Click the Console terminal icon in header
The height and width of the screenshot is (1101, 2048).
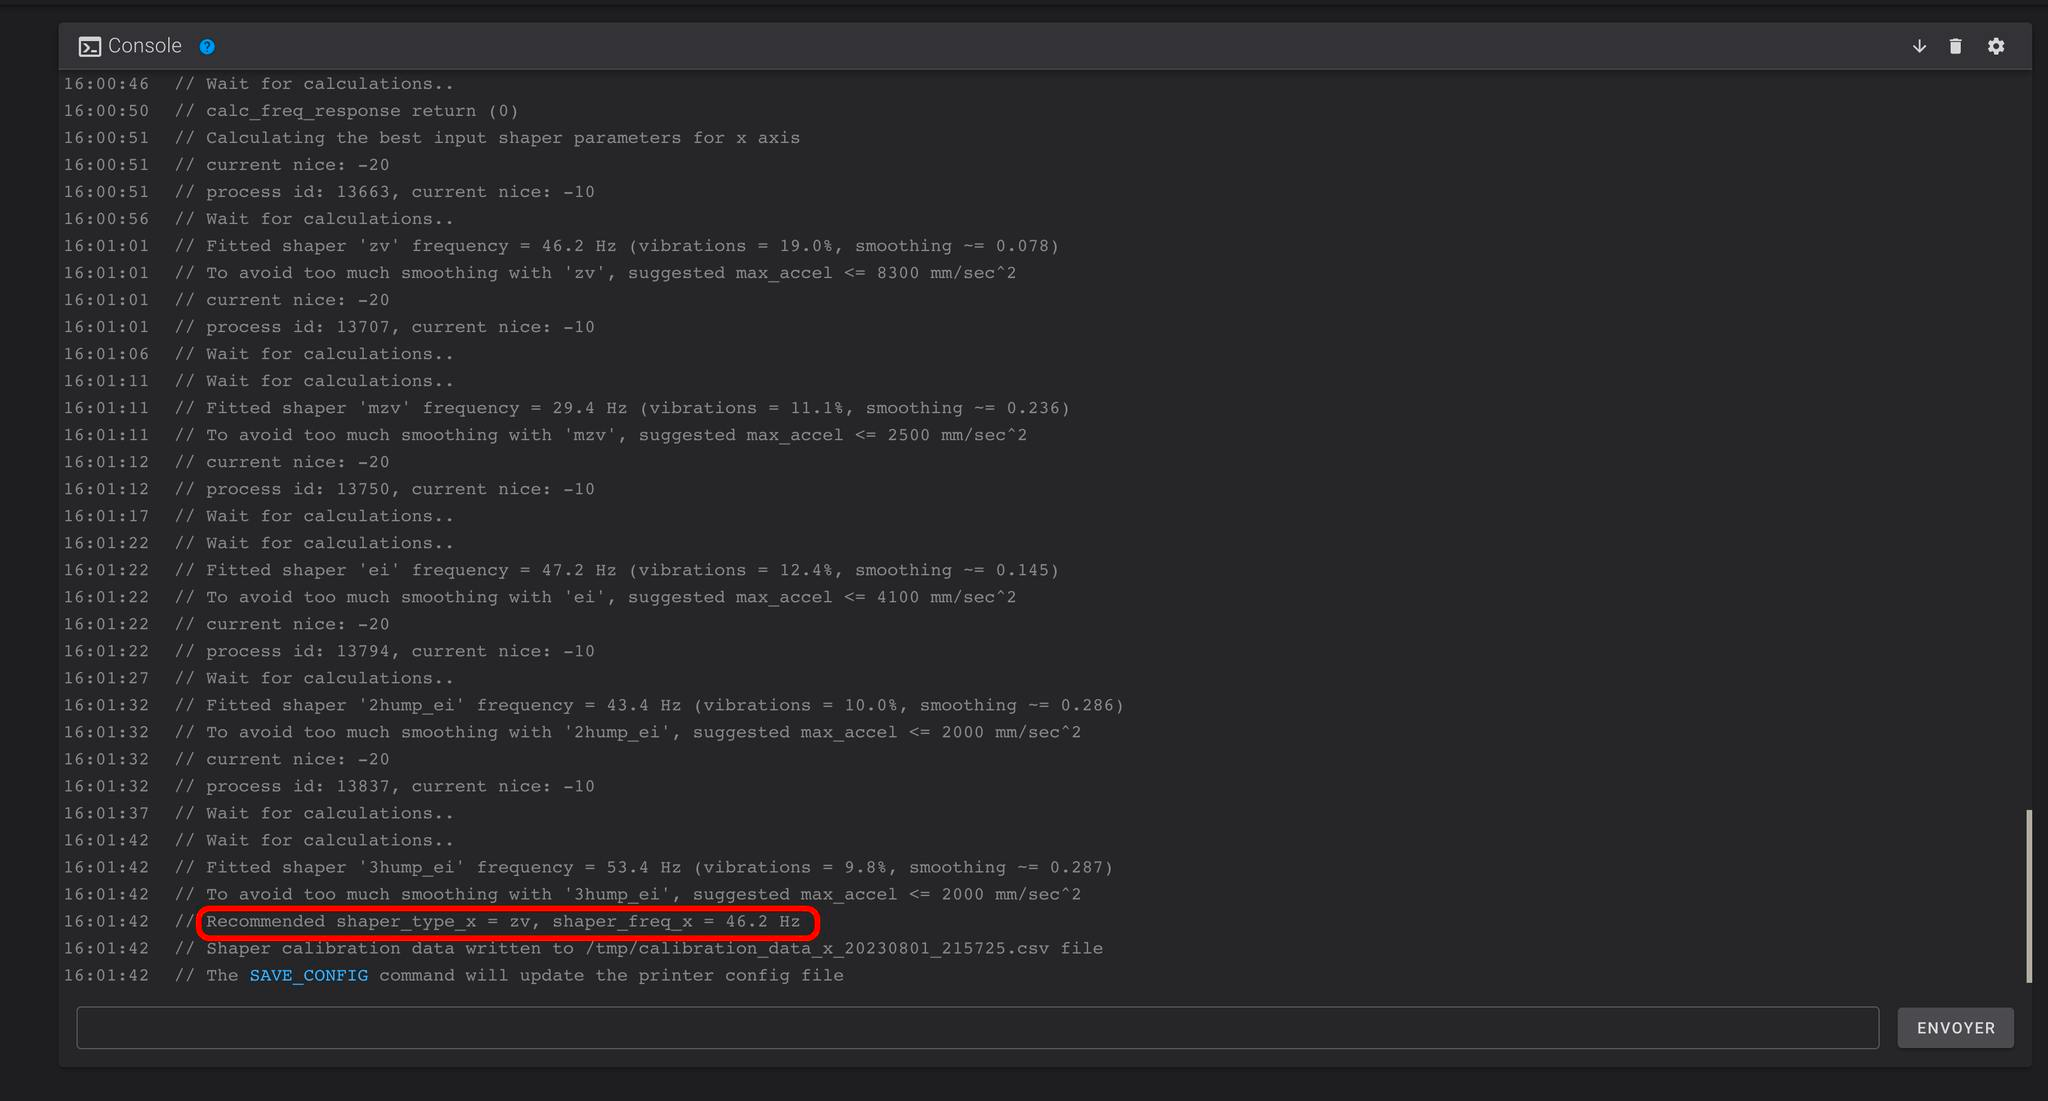(89, 47)
